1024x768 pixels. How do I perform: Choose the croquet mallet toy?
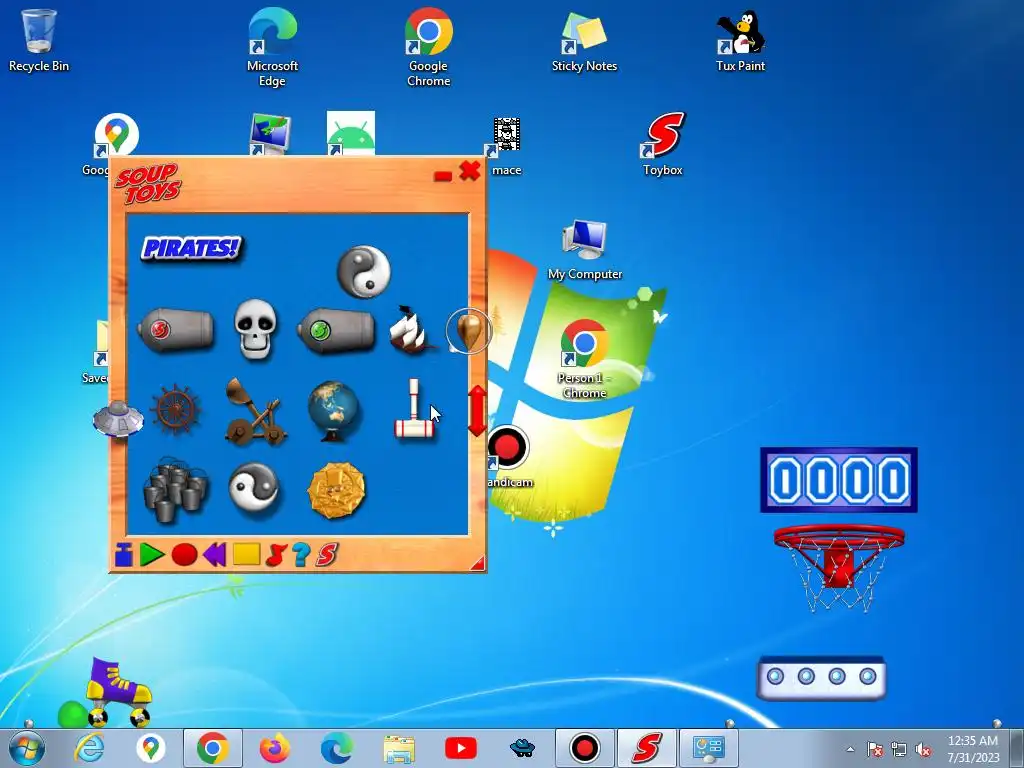[x=414, y=409]
